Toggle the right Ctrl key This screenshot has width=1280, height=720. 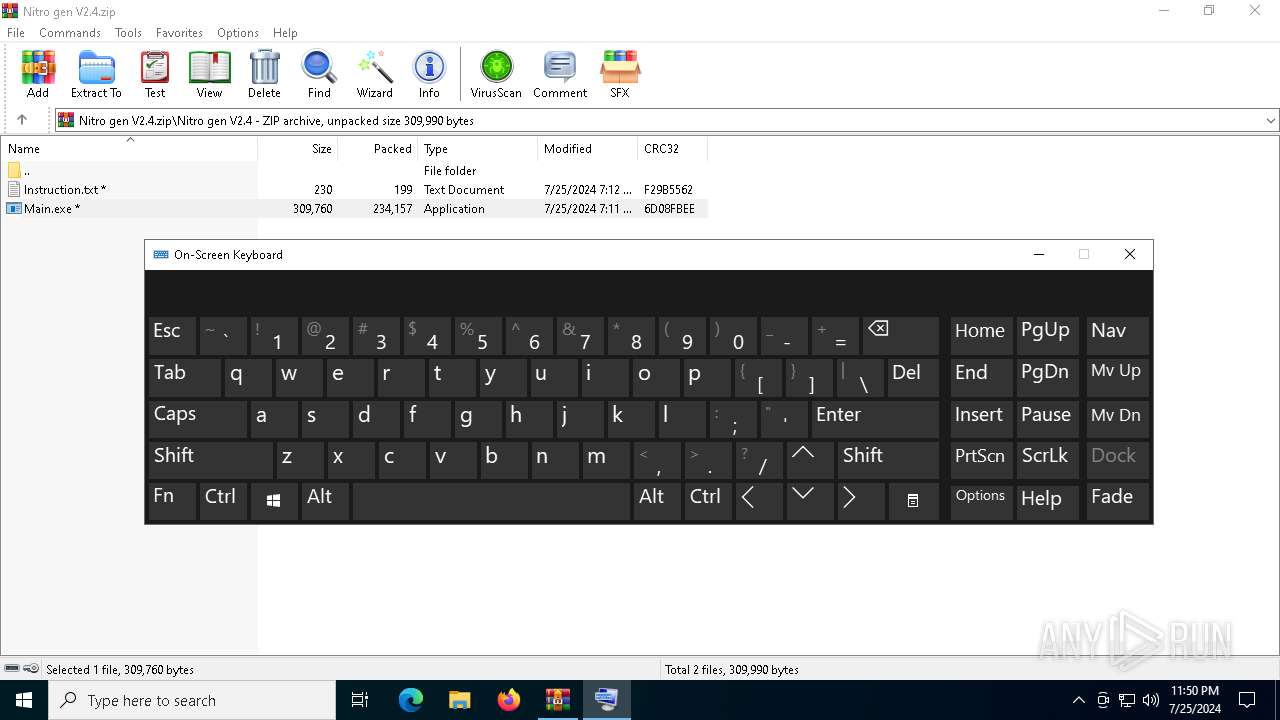[x=707, y=500]
